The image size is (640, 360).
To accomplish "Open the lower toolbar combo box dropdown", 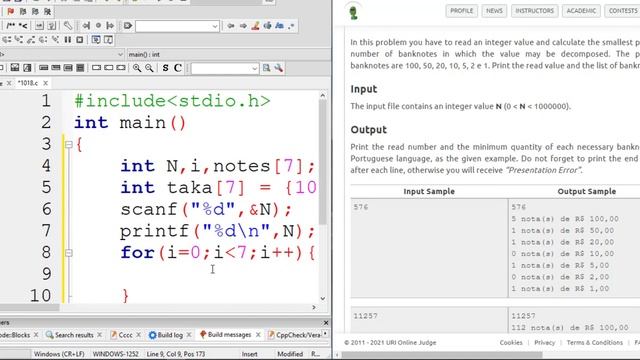I will pos(254,68).
